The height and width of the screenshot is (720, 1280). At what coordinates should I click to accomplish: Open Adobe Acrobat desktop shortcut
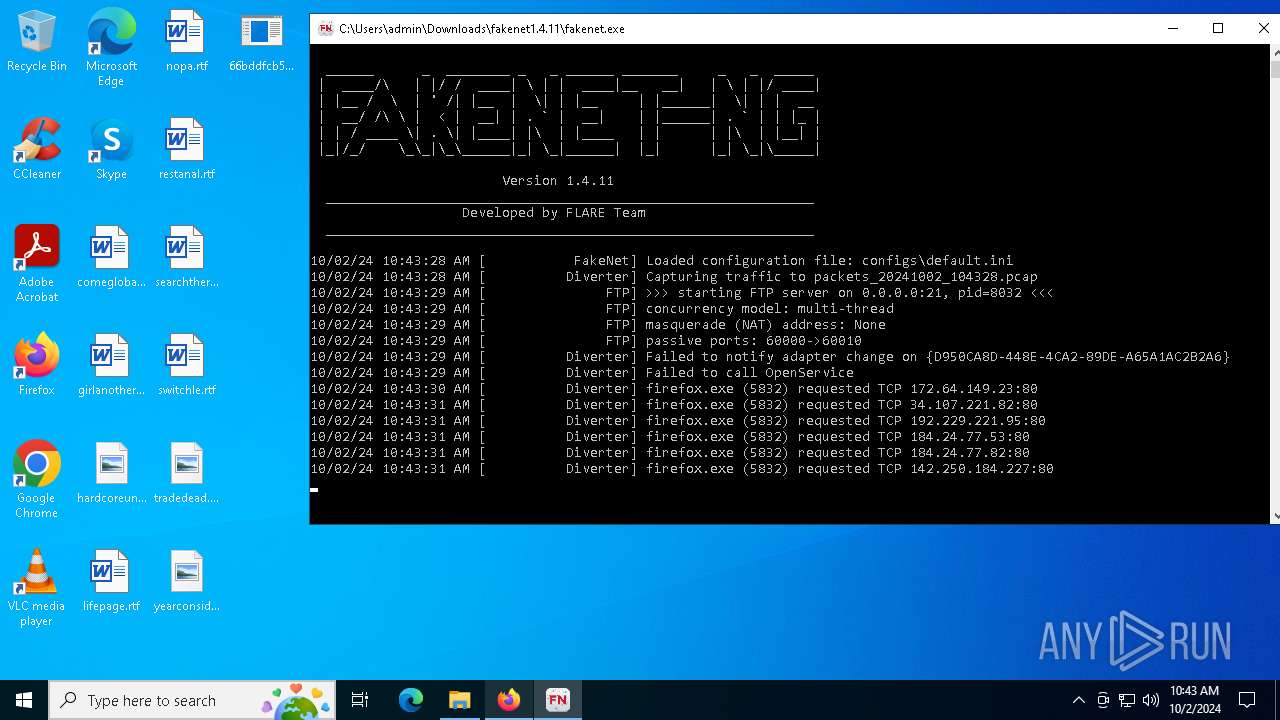pyautogui.click(x=37, y=264)
